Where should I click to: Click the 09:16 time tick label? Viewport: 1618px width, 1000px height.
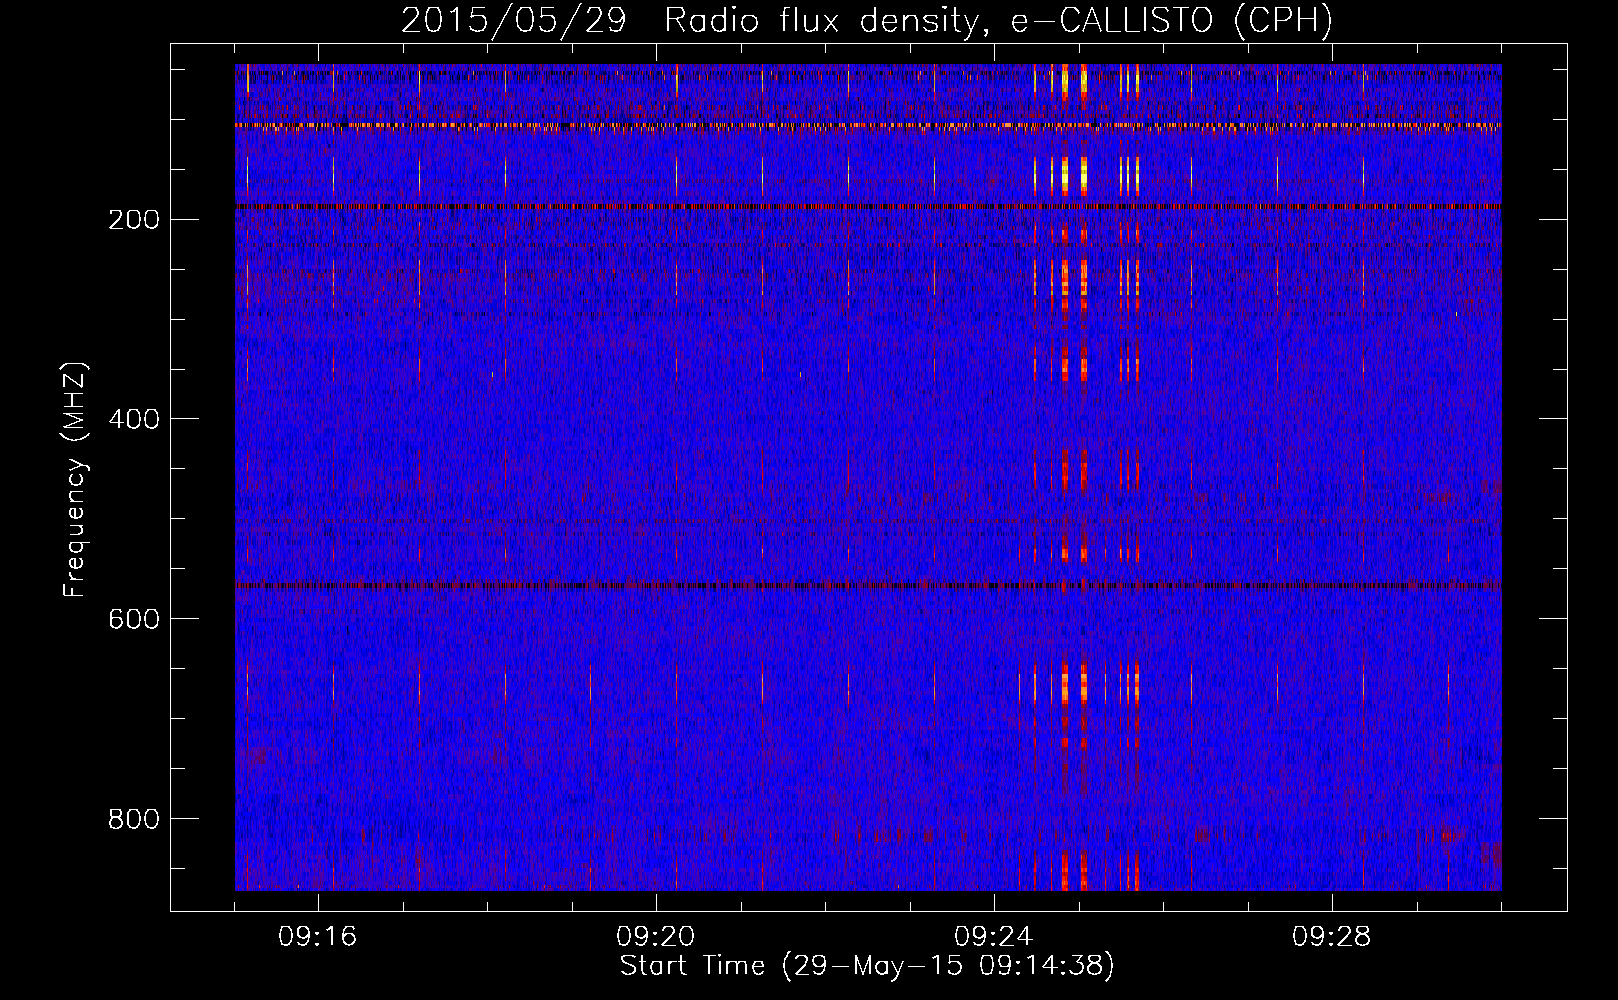point(318,937)
